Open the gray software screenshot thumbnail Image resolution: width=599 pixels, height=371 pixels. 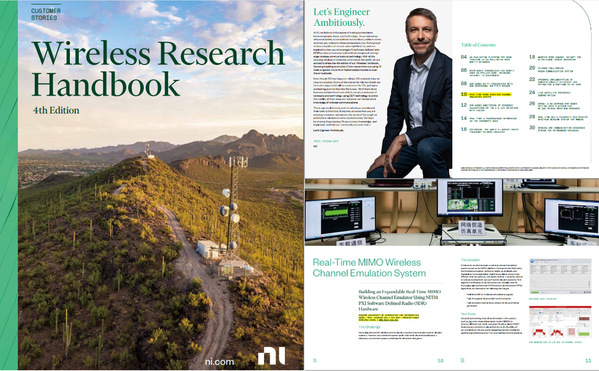[560, 276]
